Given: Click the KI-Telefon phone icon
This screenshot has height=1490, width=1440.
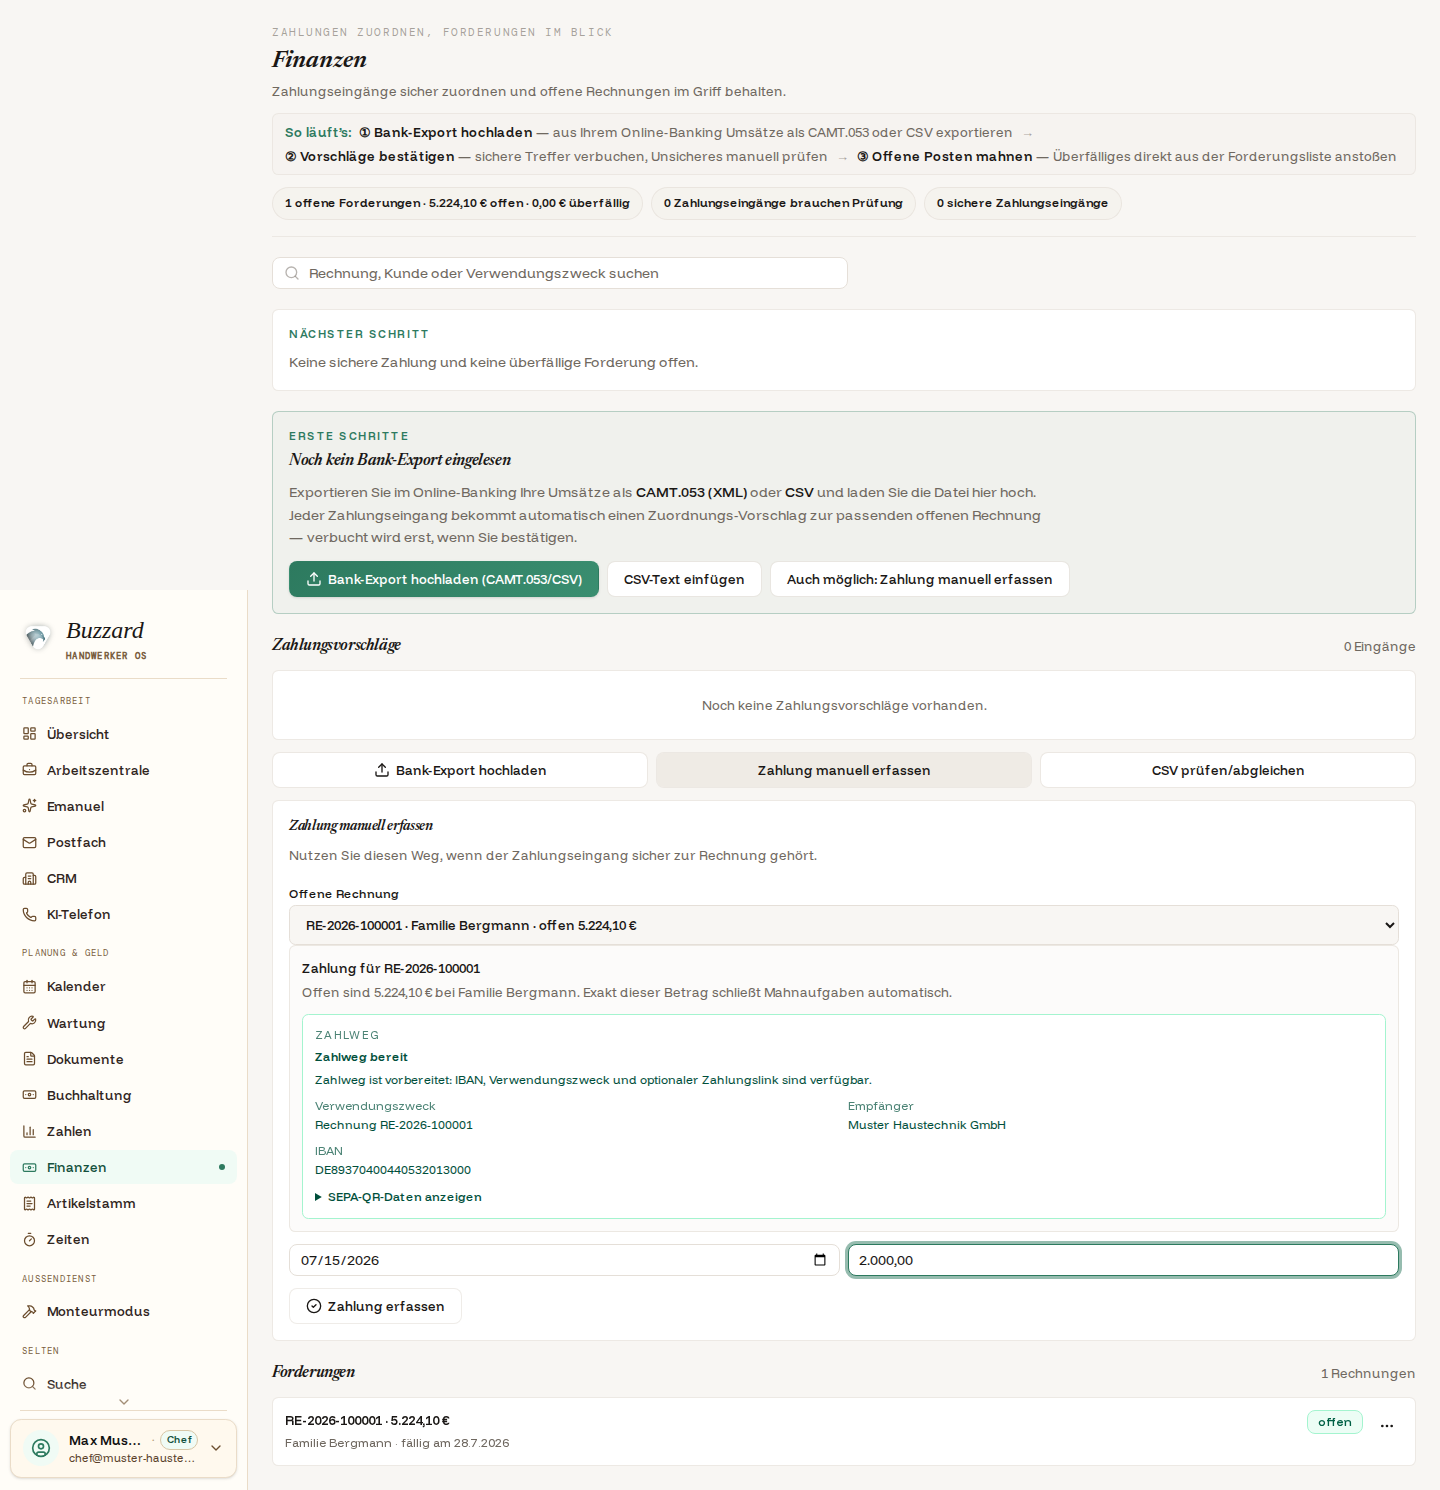Looking at the screenshot, I should click(29, 914).
